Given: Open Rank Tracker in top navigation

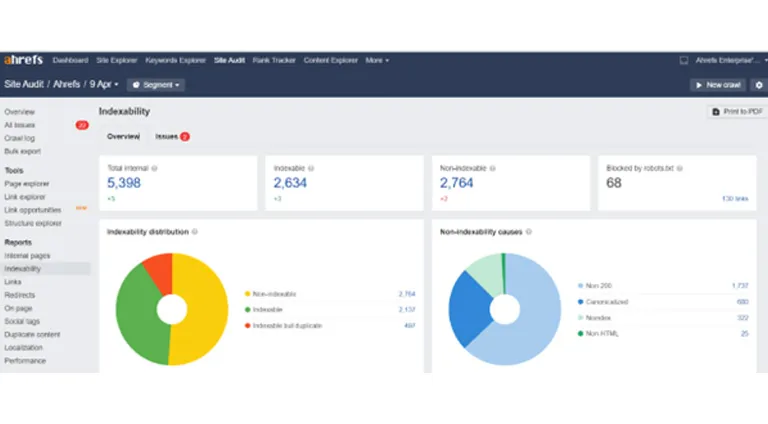Looking at the screenshot, I should coord(274,60).
